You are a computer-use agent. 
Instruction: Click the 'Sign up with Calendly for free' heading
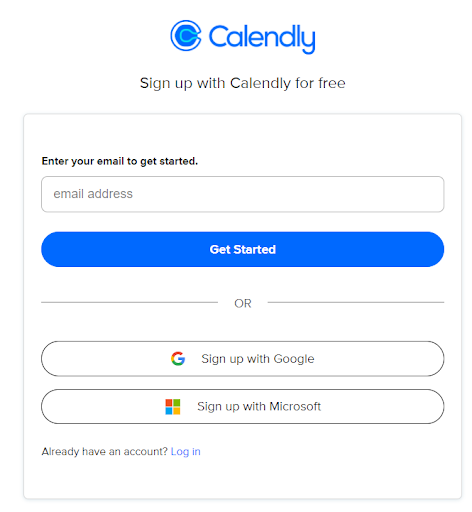pyautogui.click(x=243, y=83)
